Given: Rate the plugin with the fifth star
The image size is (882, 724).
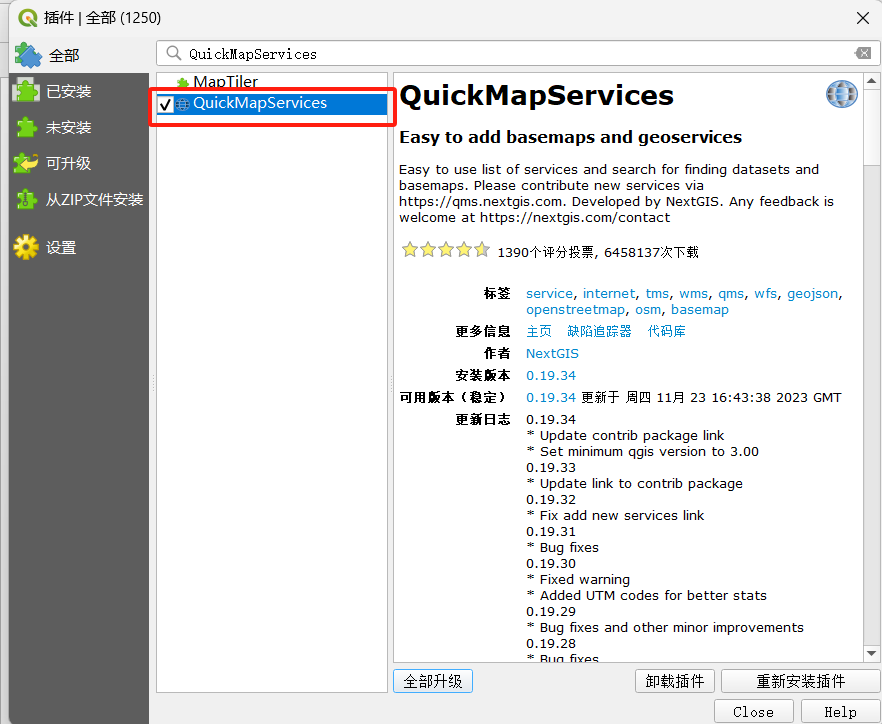Looking at the screenshot, I should pos(482,250).
